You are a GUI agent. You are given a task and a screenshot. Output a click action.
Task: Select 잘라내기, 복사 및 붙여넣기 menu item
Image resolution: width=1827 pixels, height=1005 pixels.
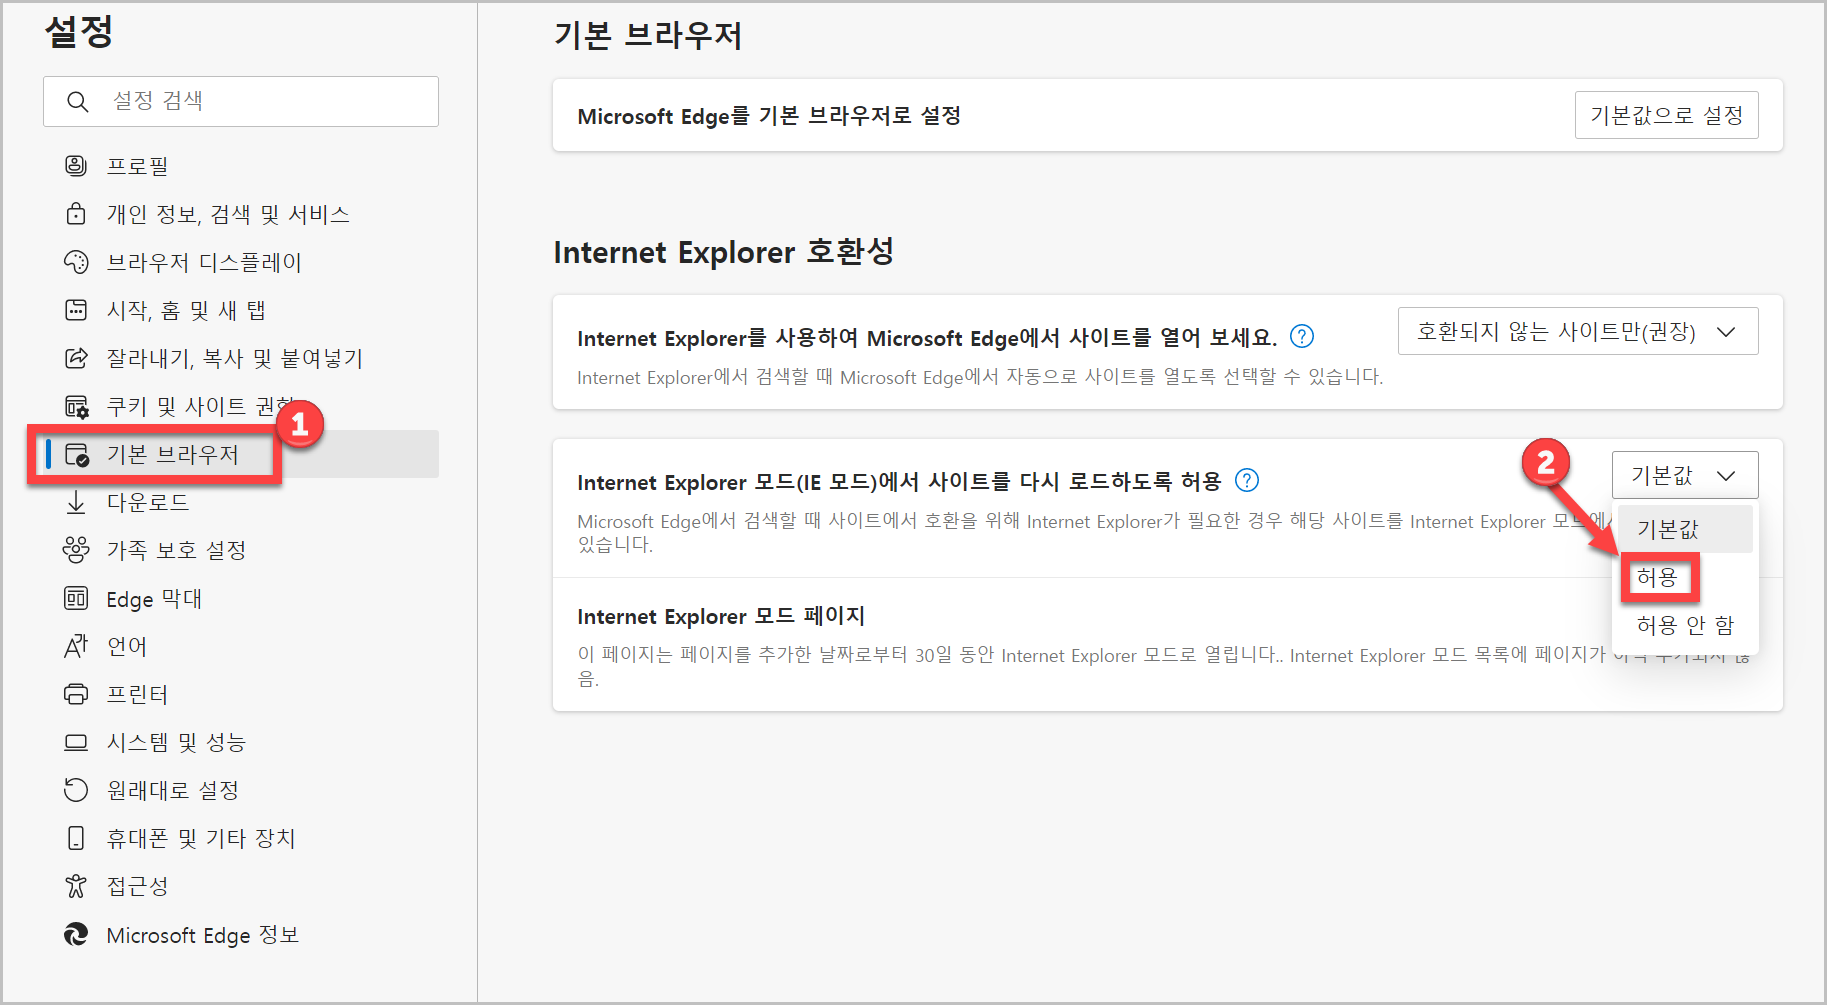[x=241, y=358]
